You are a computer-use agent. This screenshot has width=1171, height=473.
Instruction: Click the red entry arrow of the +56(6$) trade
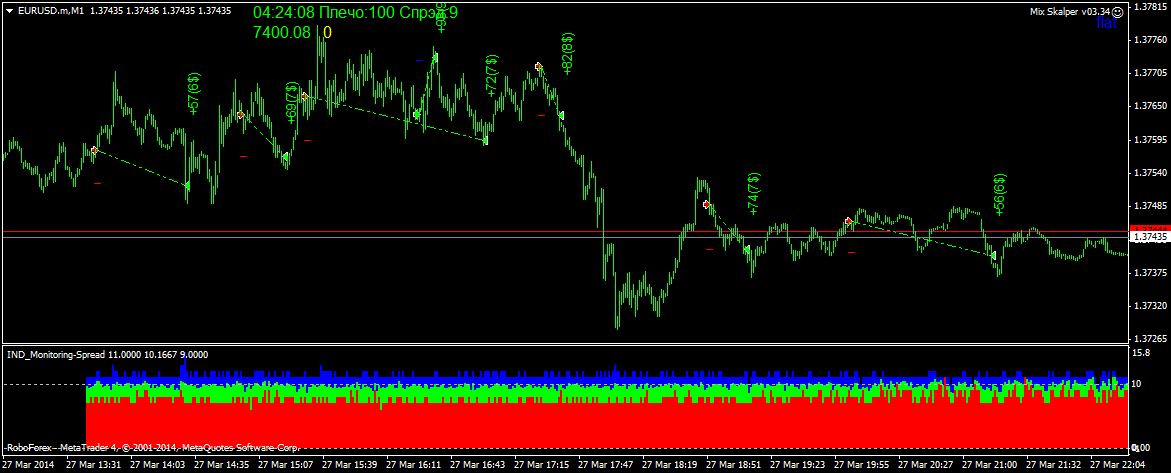[x=848, y=221]
